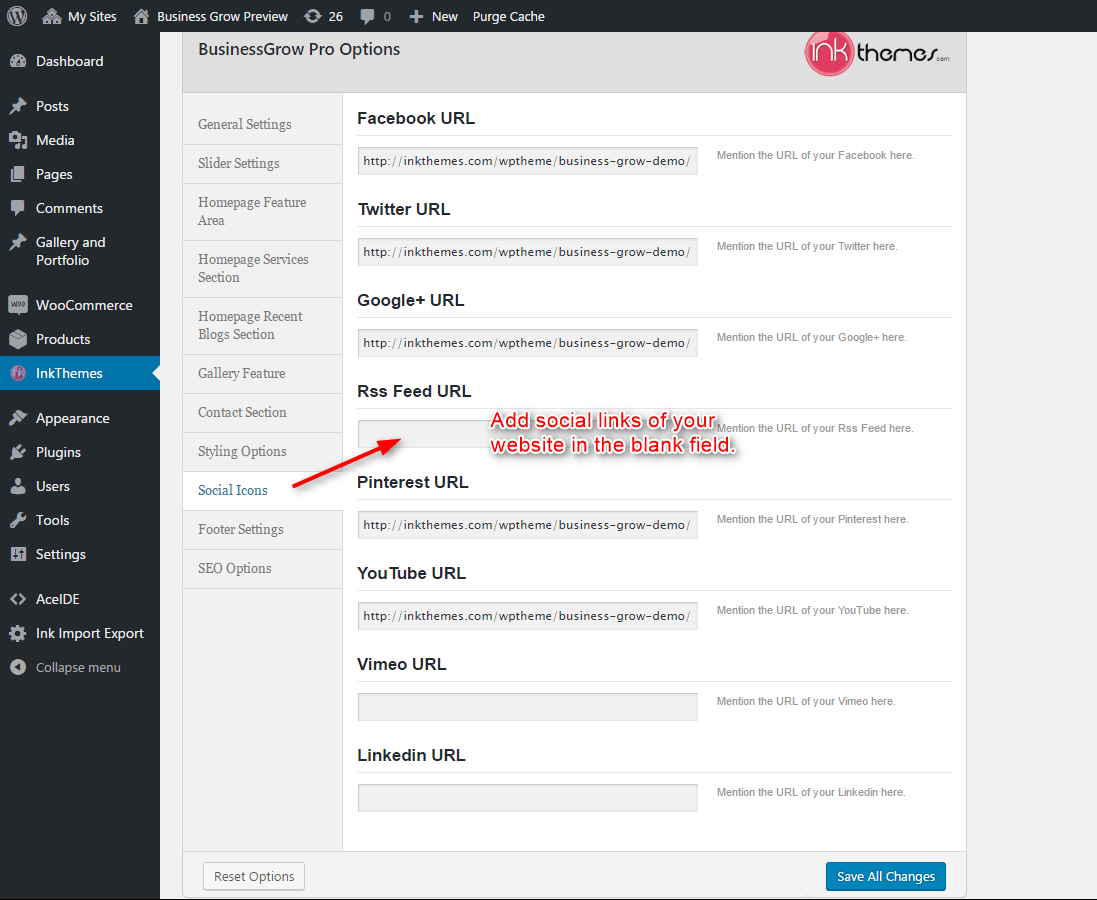Click the Settings sliders icon
The image size is (1097, 900).
click(x=18, y=554)
